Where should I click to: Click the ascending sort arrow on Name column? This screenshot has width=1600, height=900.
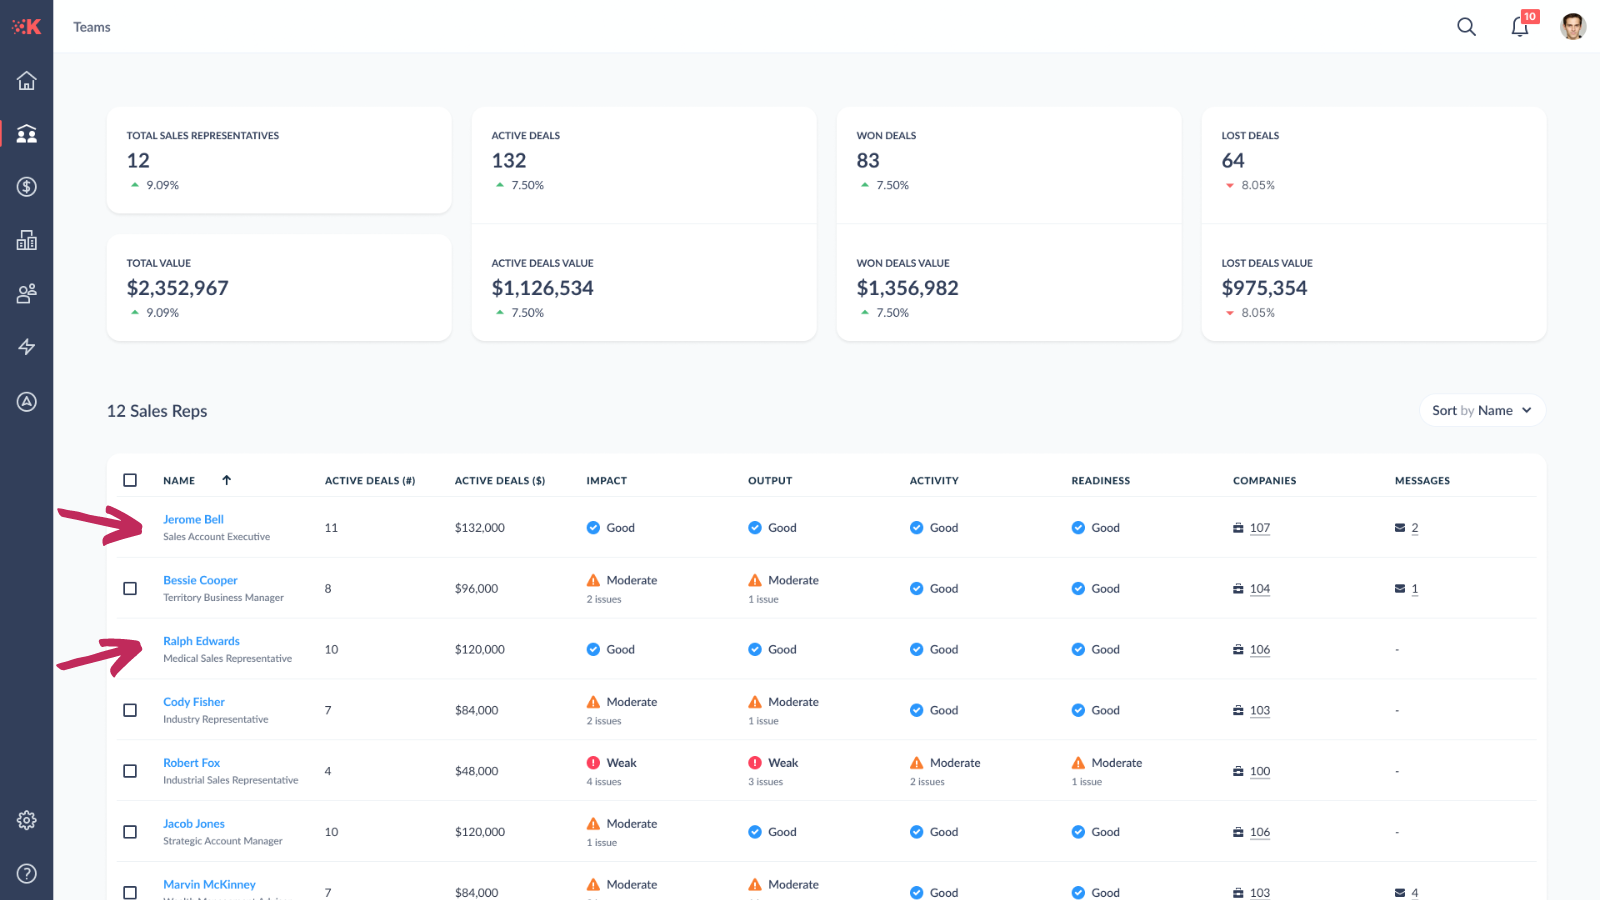coord(227,480)
